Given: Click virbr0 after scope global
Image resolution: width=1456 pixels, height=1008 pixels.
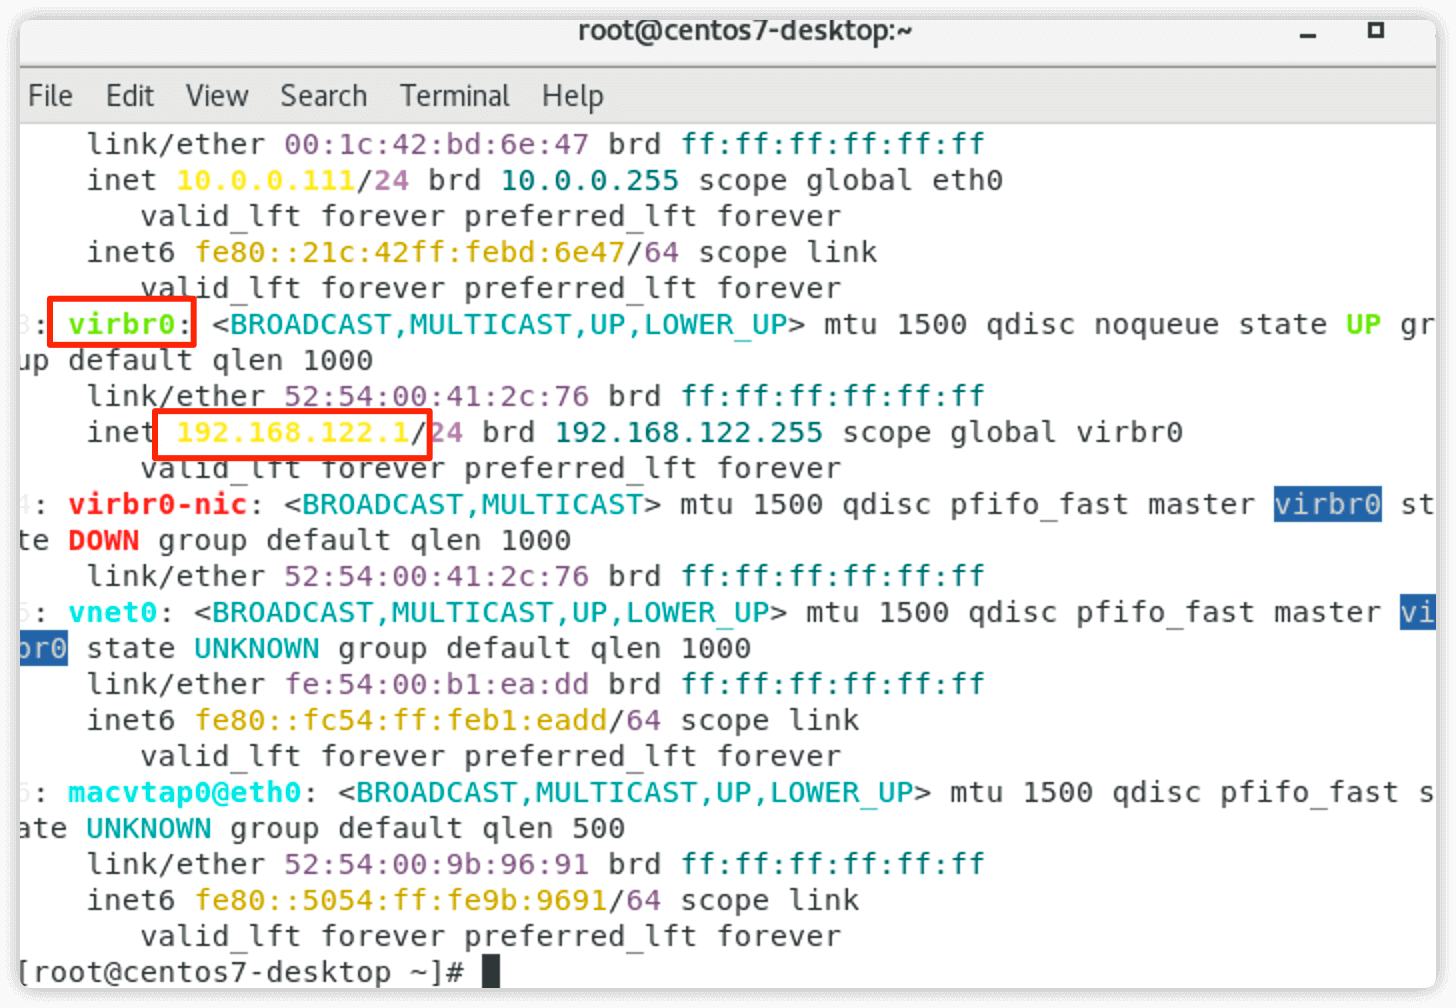Looking at the screenshot, I should tap(1129, 432).
